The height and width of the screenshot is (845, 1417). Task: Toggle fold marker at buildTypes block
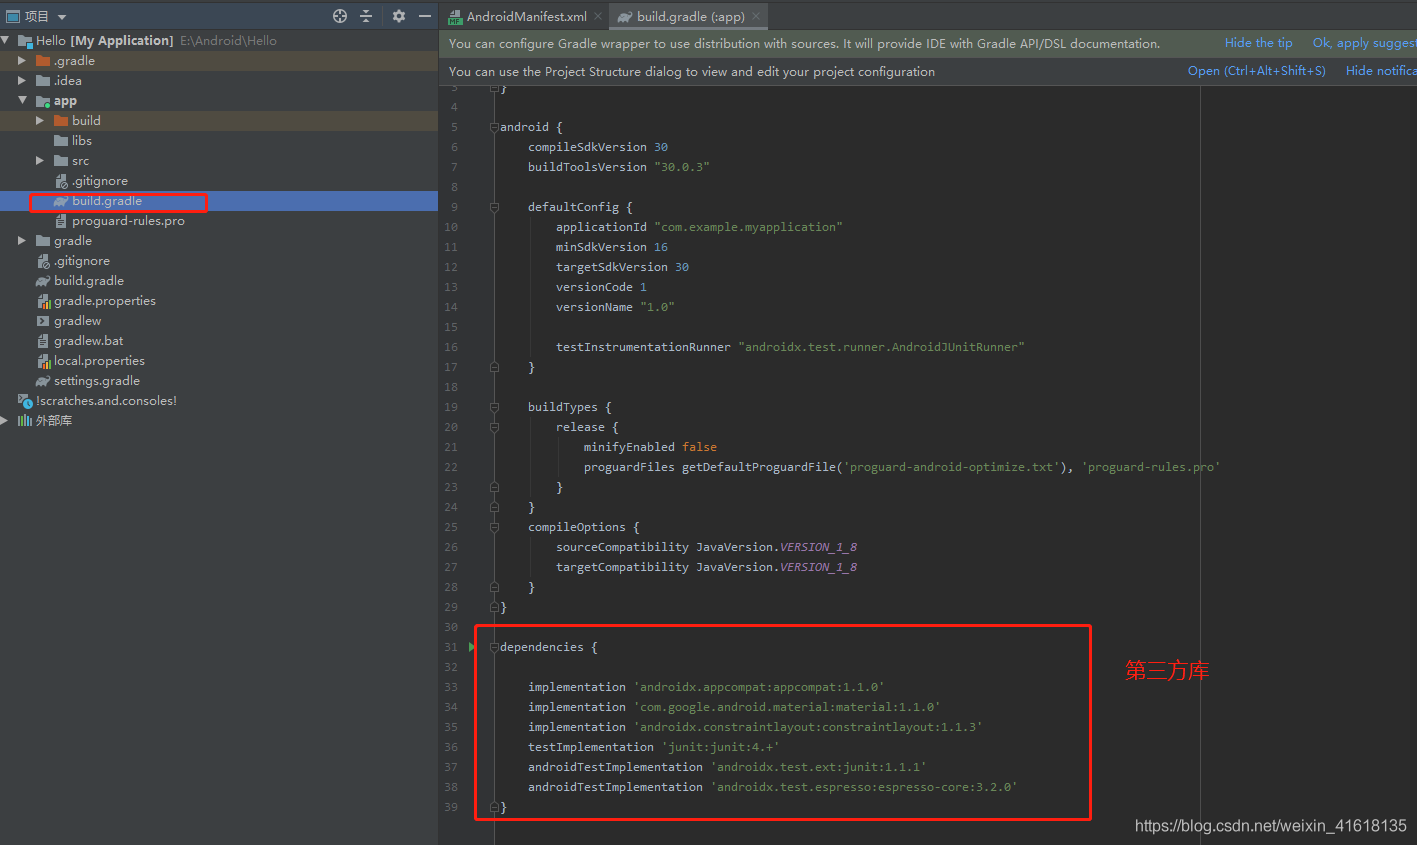[x=493, y=407]
